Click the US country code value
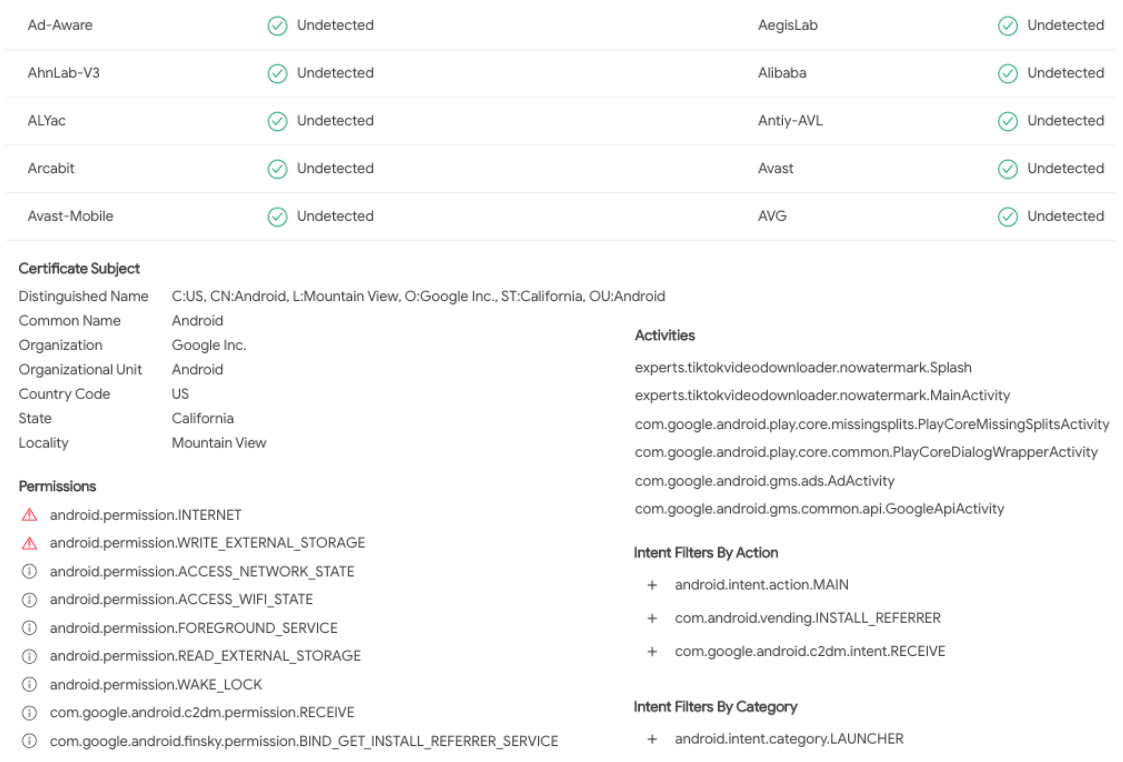Screen dimensions: 1123x762 tap(180, 394)
